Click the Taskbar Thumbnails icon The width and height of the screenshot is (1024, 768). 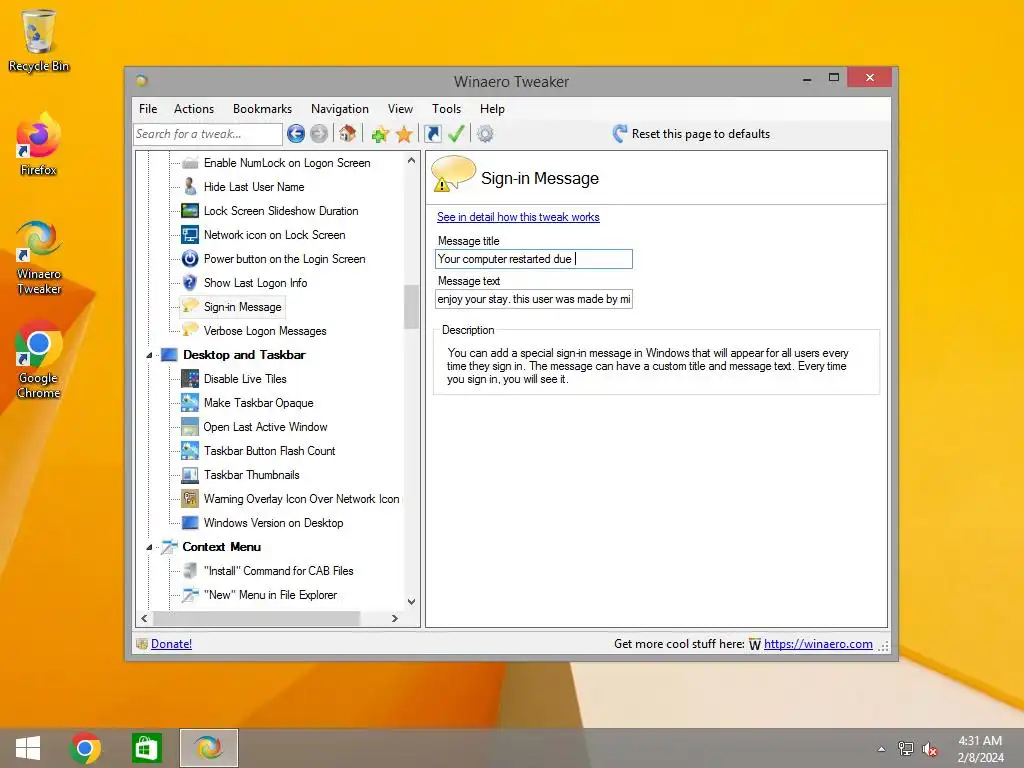tap(190, 475)
